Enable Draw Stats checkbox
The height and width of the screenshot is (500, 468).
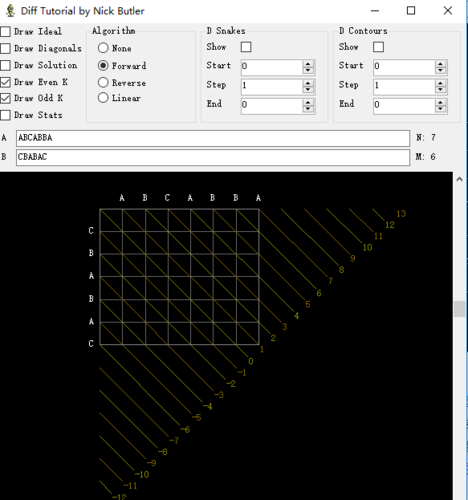[5, 115]
